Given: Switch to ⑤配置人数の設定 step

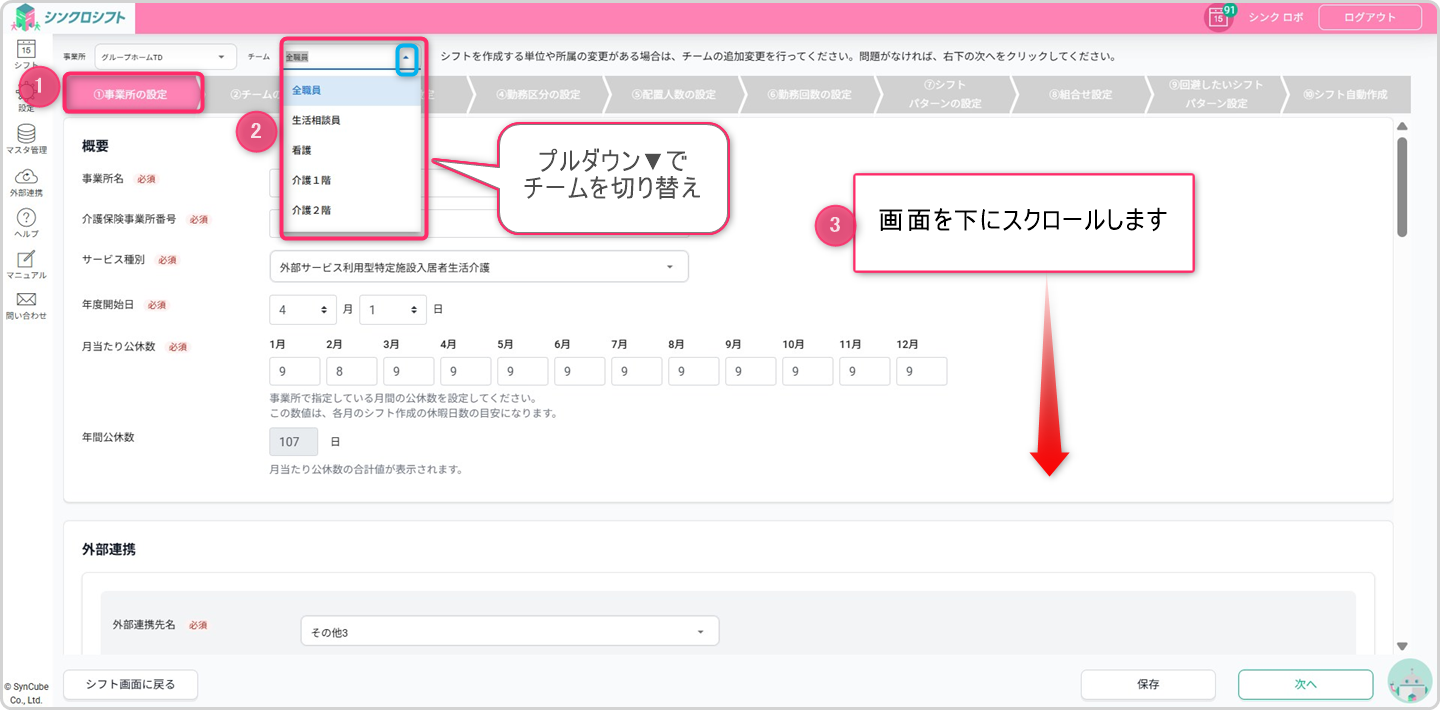Looking at the screenshot, I should pos(673,95).
